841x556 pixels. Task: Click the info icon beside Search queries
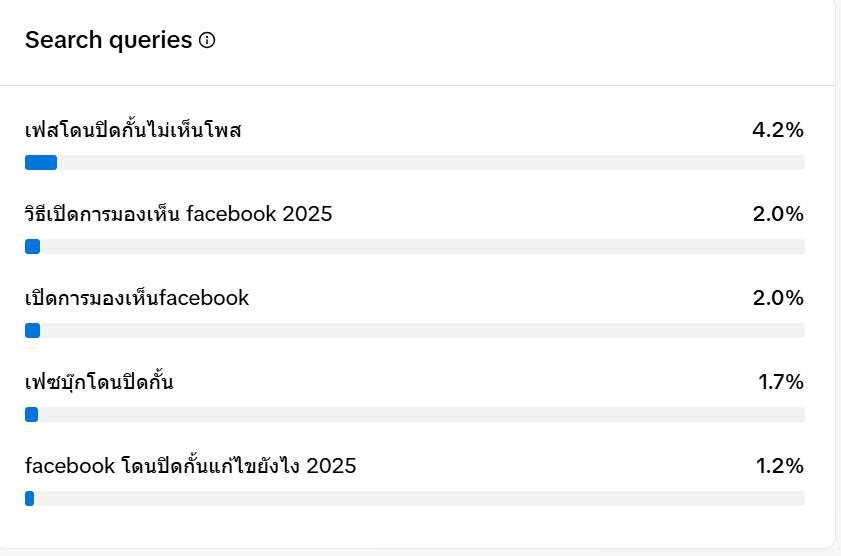click(x=207, y=41)
